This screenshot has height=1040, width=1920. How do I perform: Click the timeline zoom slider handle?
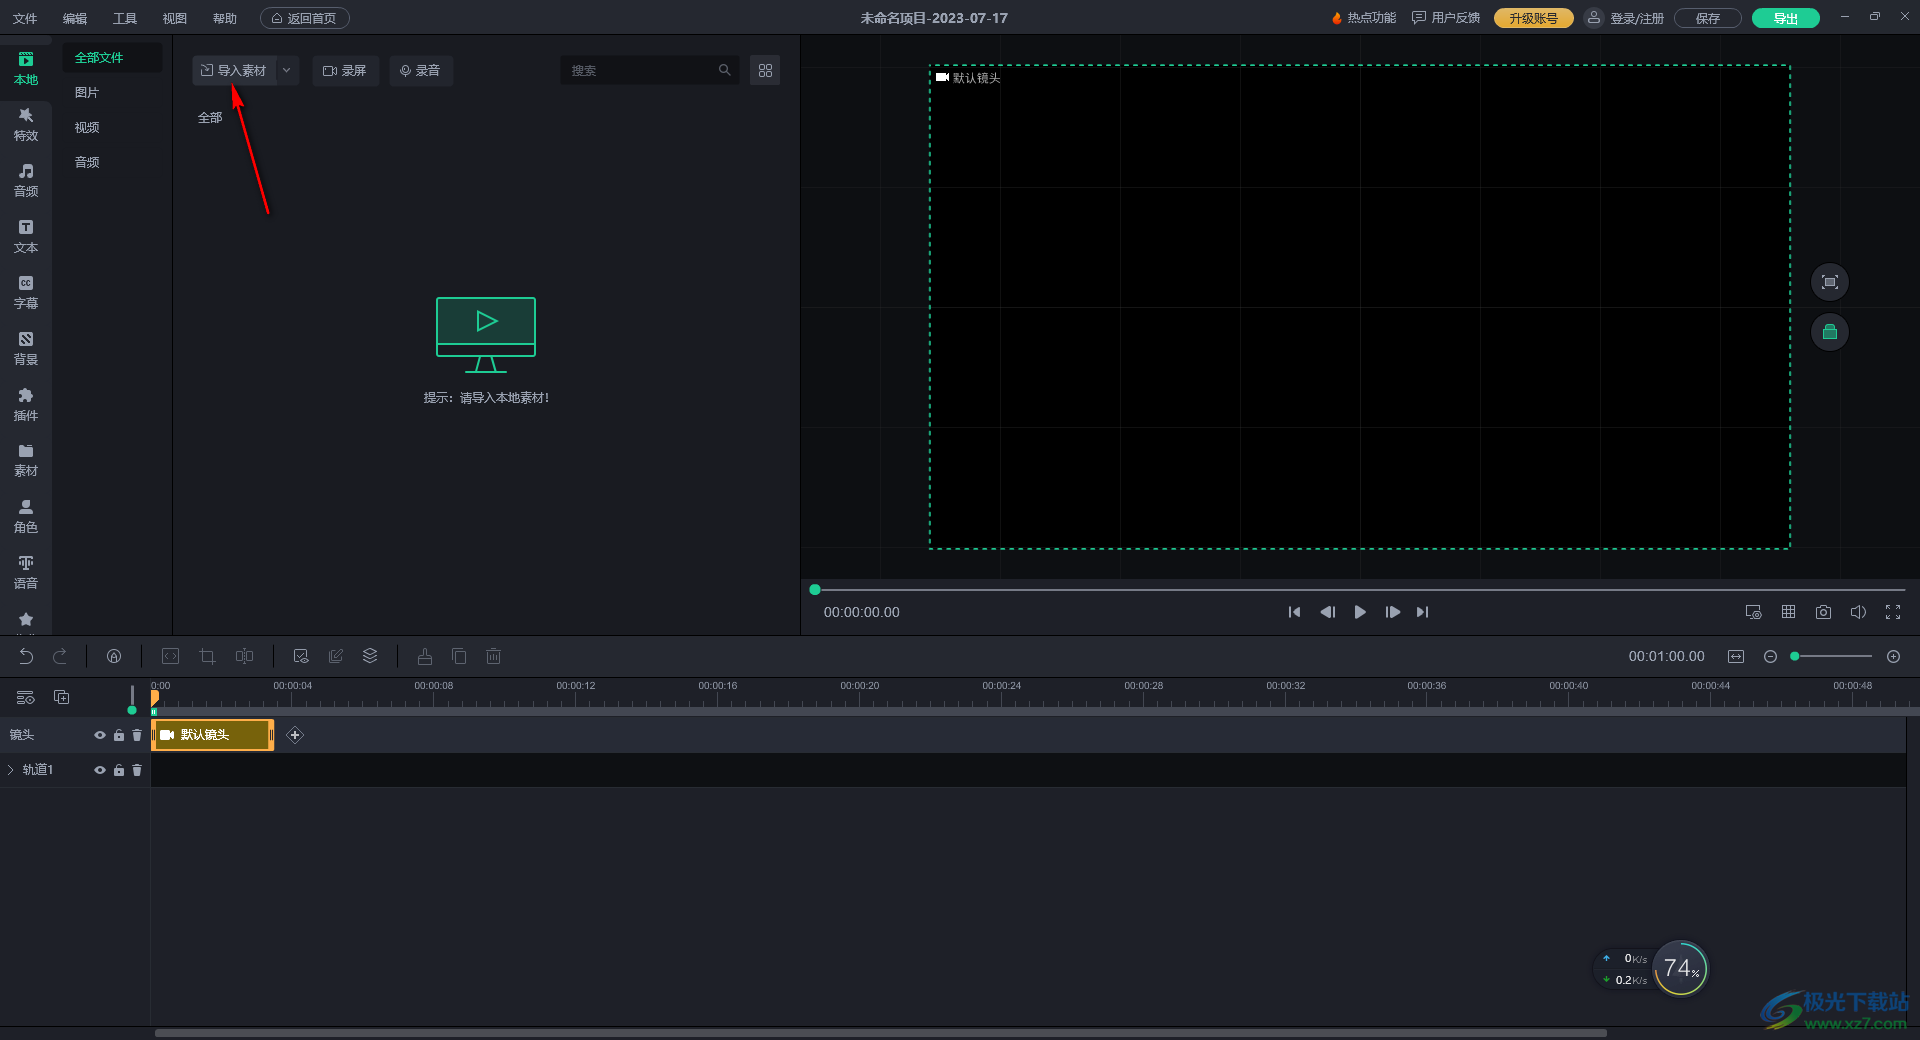tap(1795, 656)
